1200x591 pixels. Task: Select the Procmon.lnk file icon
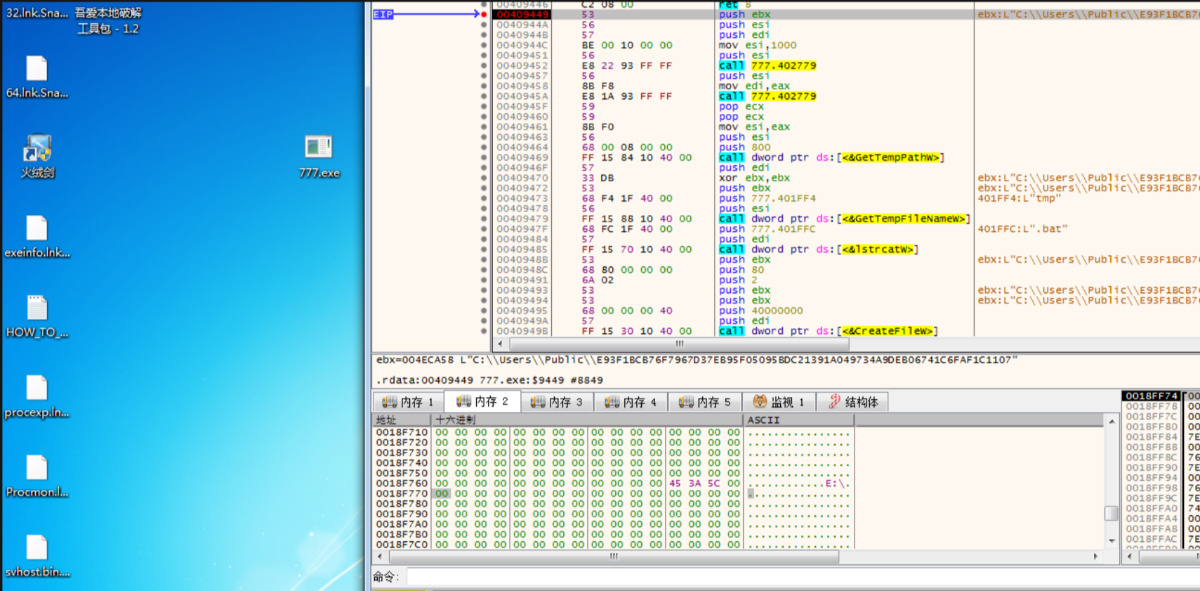point(37,469)
